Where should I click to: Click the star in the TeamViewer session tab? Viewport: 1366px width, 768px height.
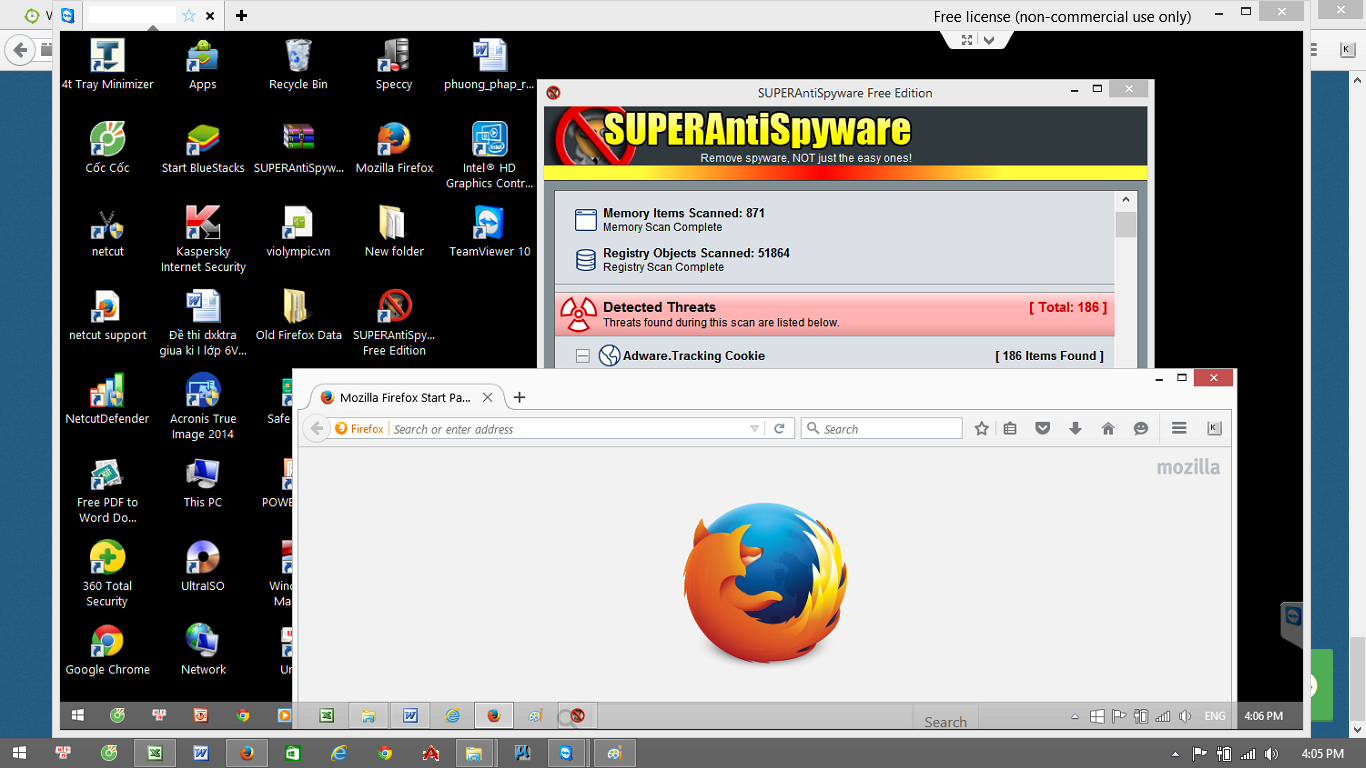(x=189, y=15)
